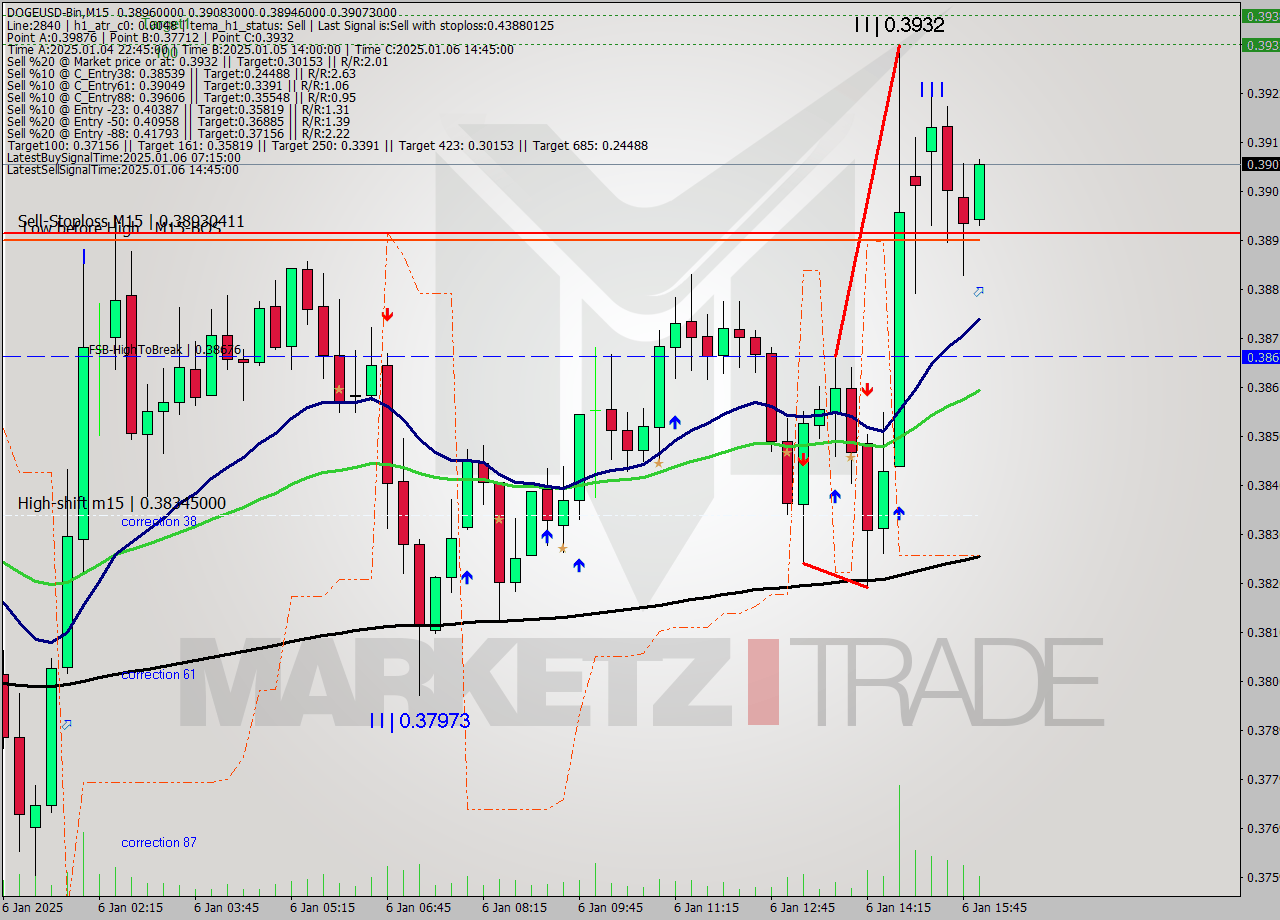
Task: Select the 'Entry -50: 0.40958' sell line
Action: [178, 121]
